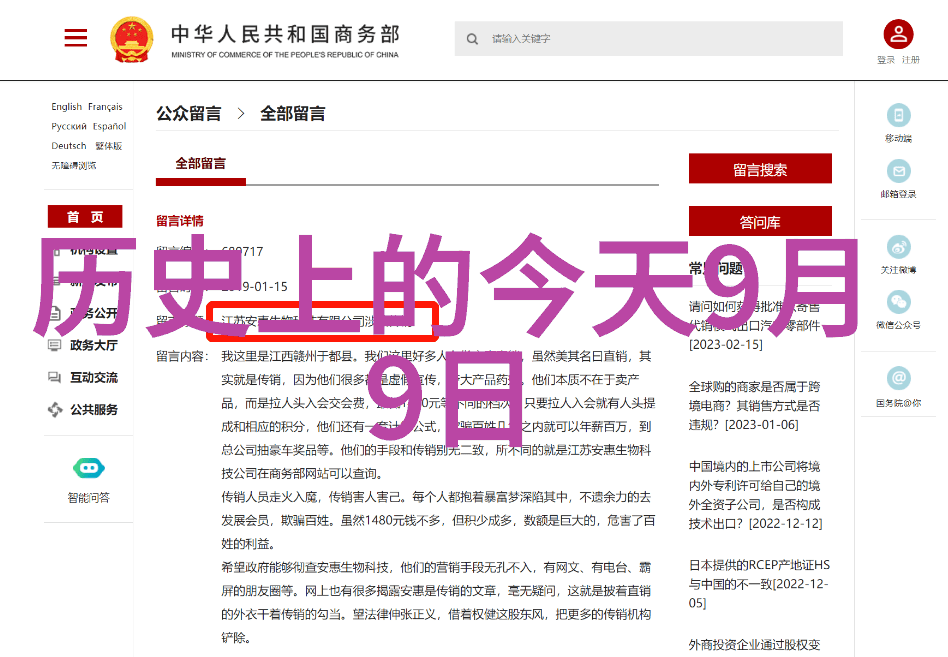
Task: Open 互动交流 in the sidebar menu
Action: (x=93, y=378)
